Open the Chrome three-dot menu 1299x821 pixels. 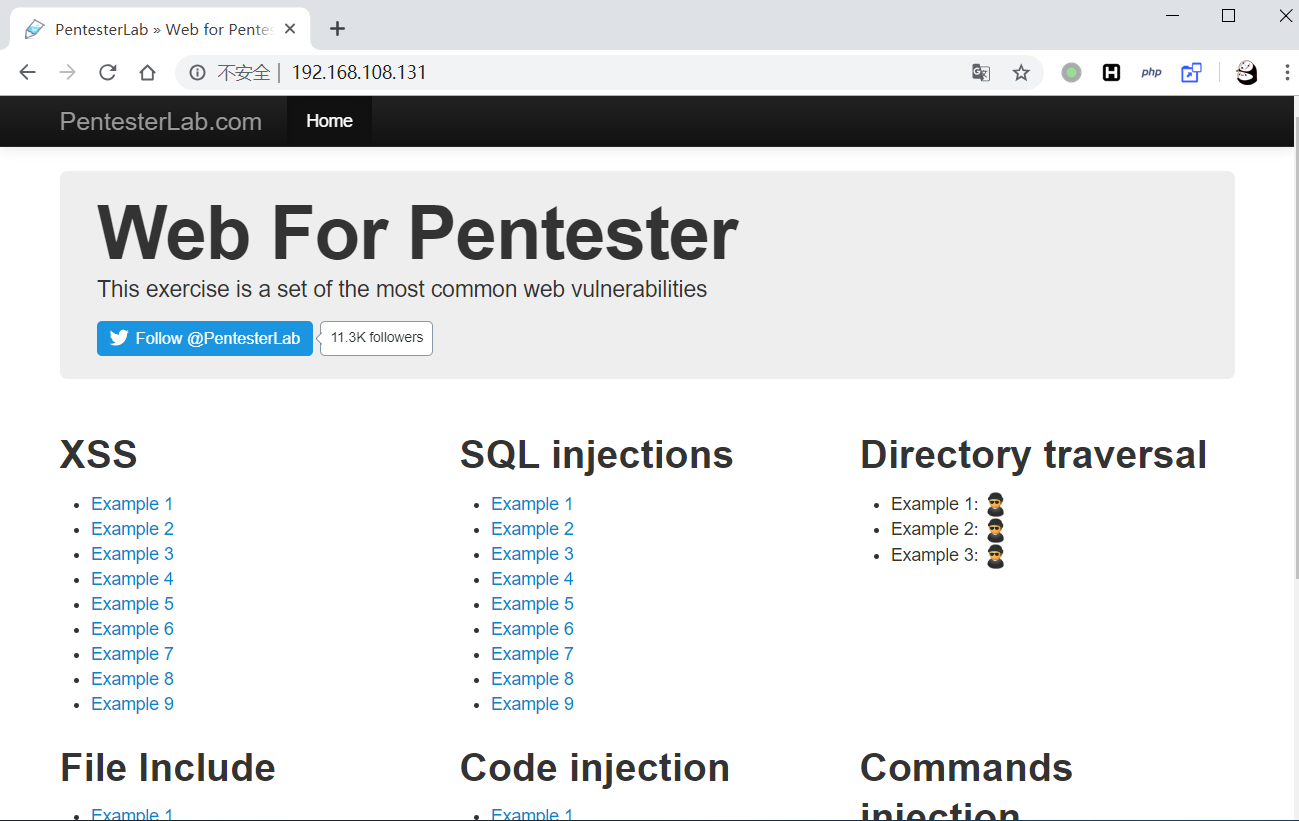click(1286, 72)
